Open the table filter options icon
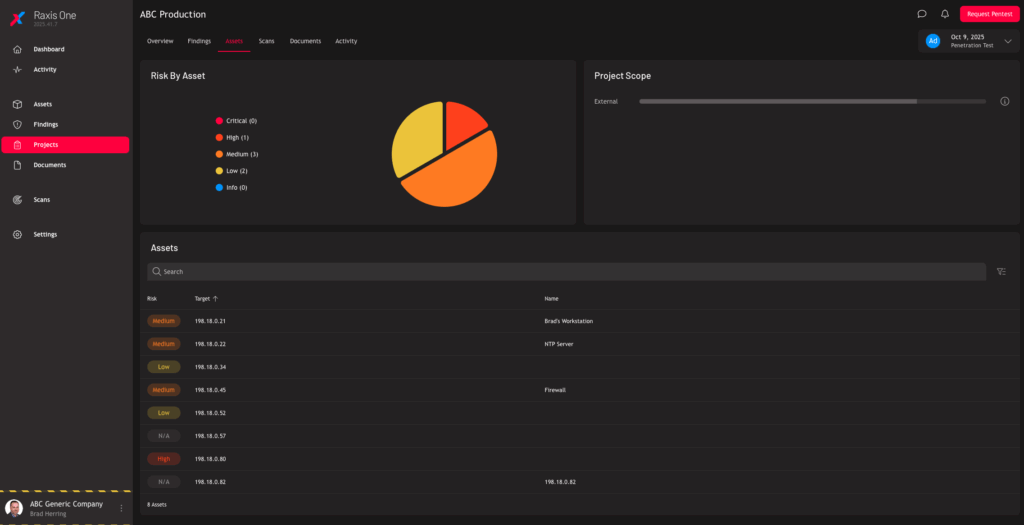 pyautogui.click(x=1001, y=272)
